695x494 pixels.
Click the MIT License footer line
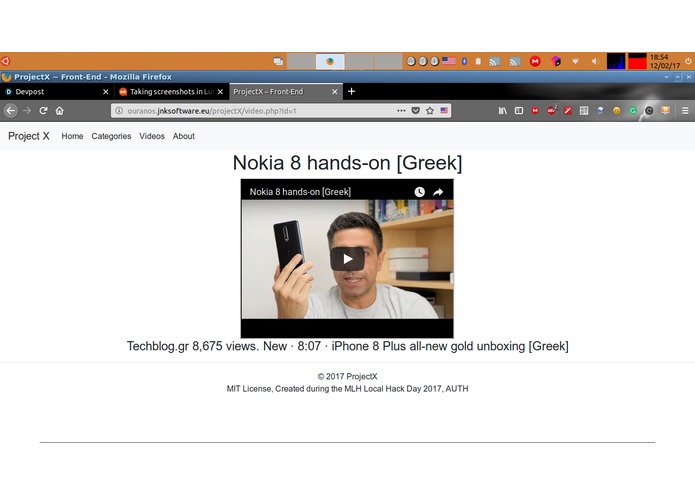coord(348,389)
